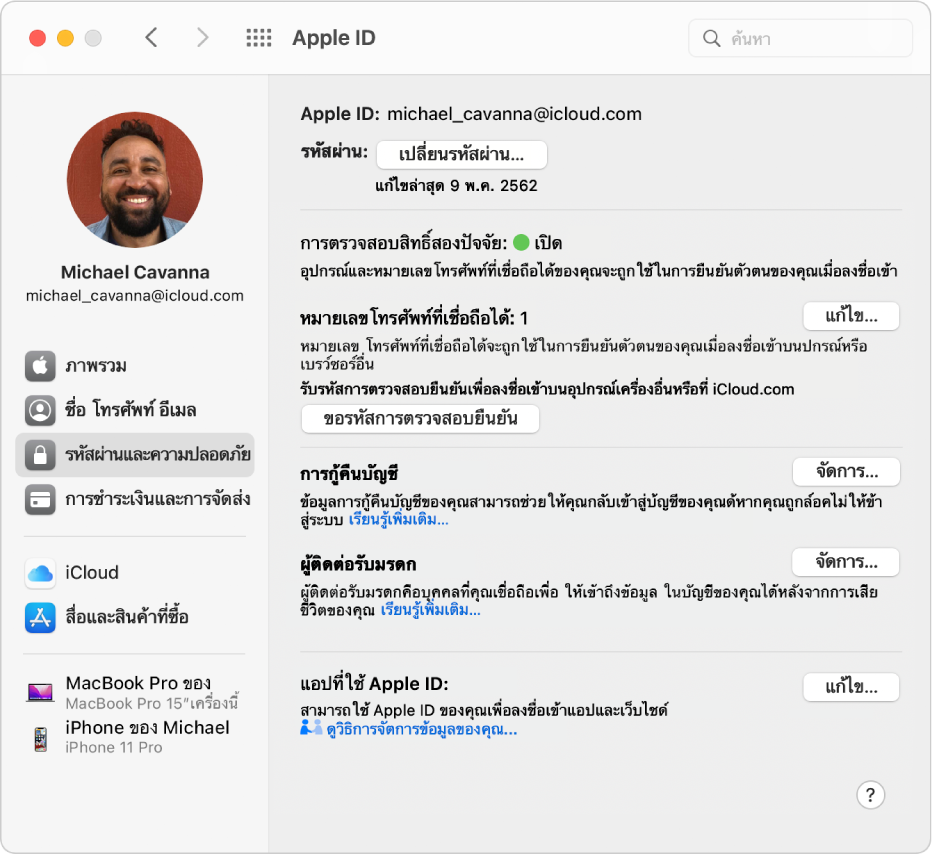Image resolution: width=934 pixels, height=854 pixels.
Task: Click จัดการ... for การกู้คืนบัญชี
Action: (846, 472)
